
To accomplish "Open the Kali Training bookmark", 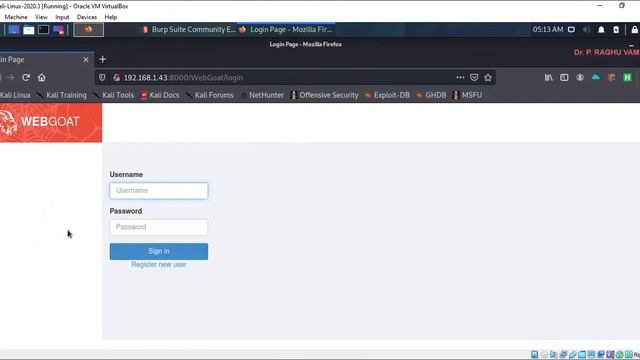I will 62,95.
